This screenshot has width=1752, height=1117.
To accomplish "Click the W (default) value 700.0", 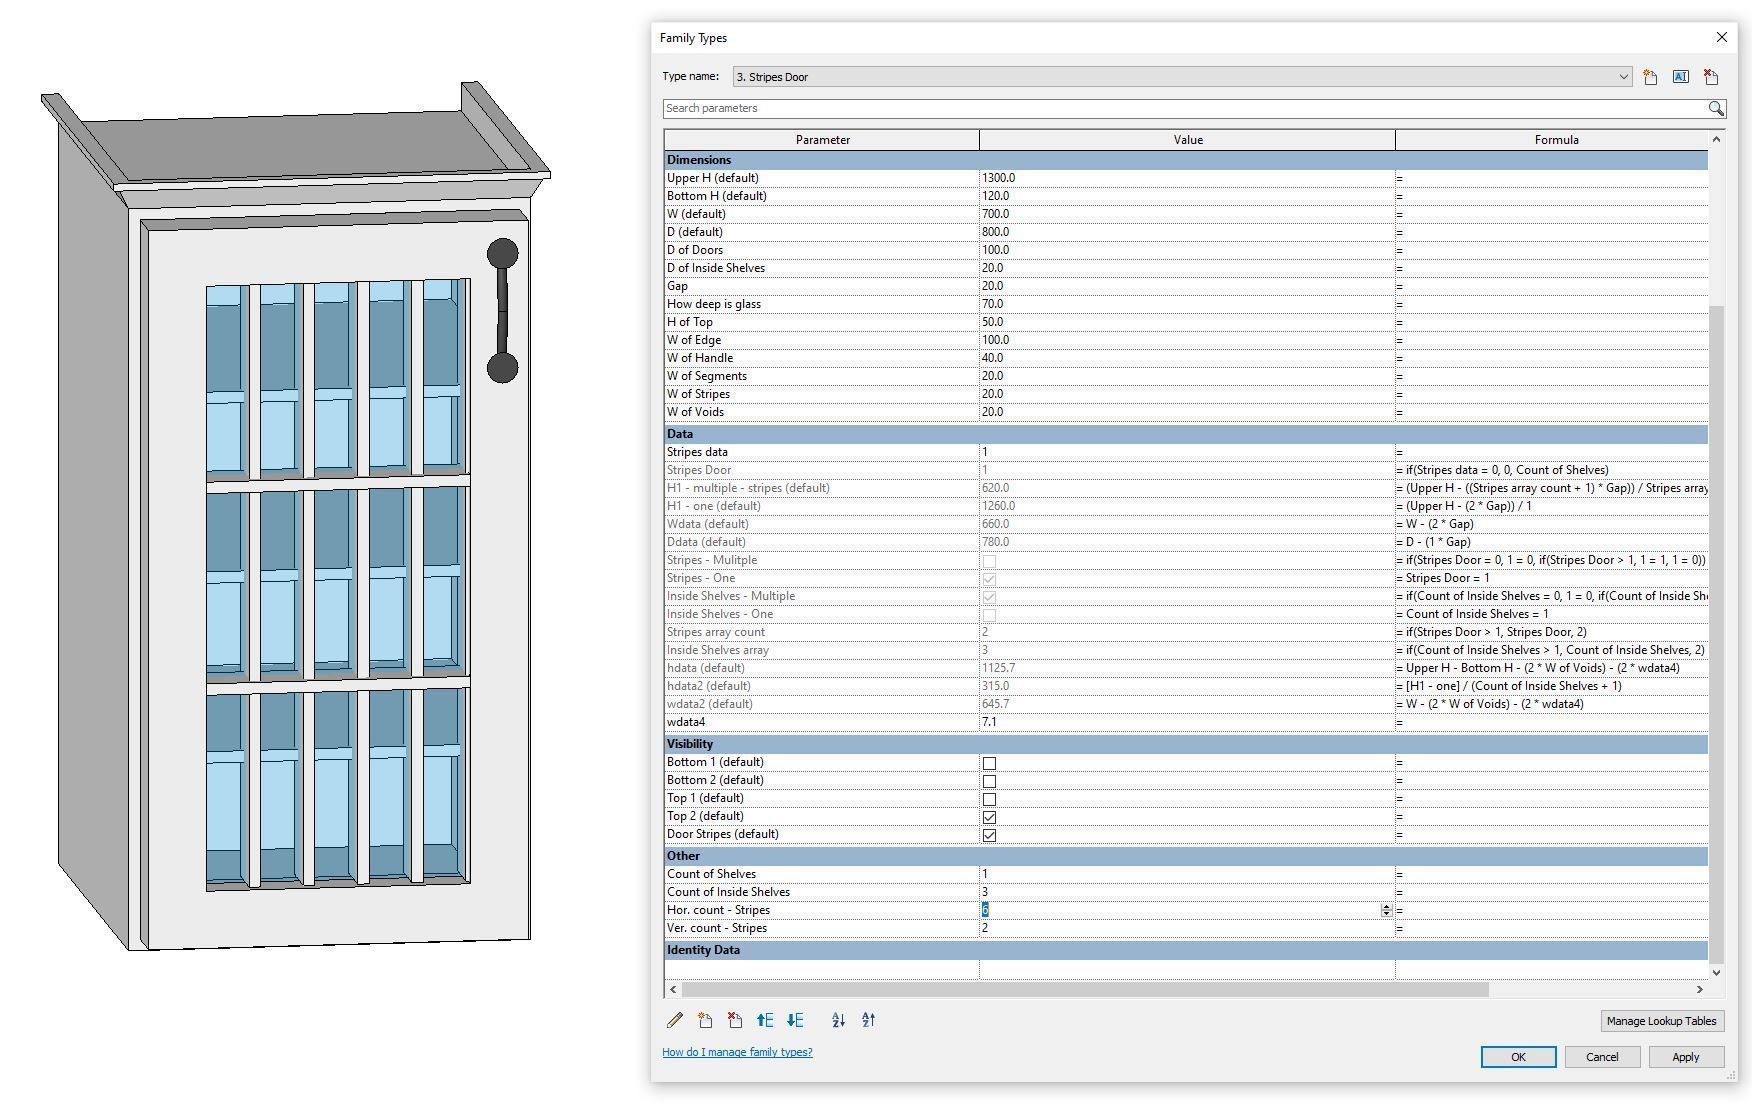I will point(995,214).
